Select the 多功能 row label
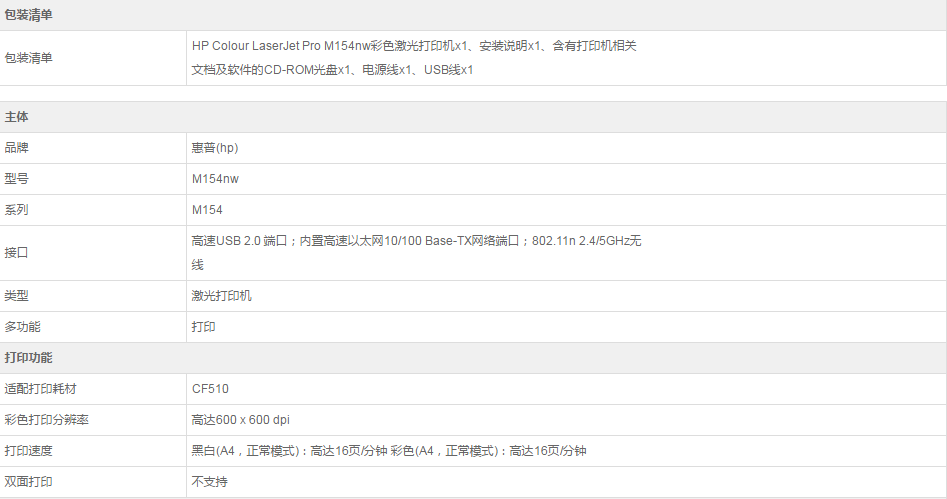947x499 pixels. click(22, 327)
